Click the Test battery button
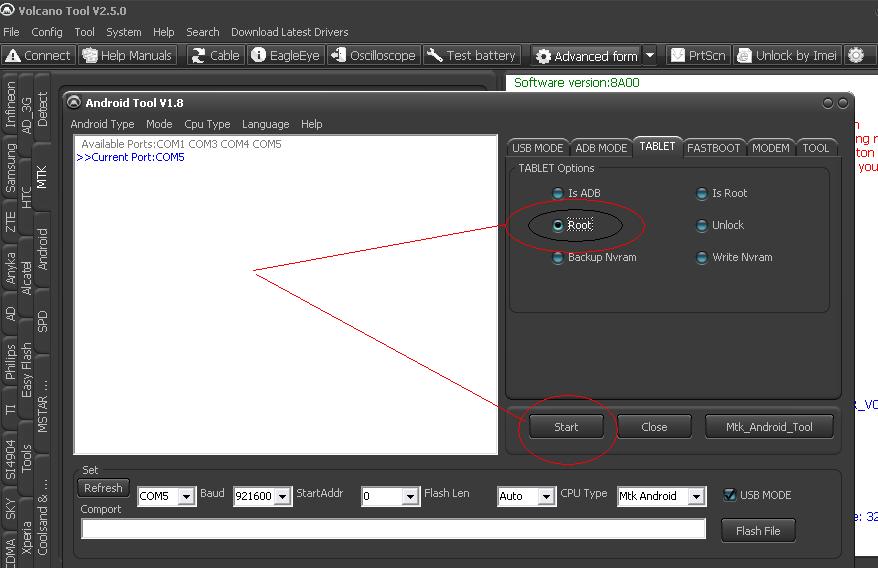Screen dimensions: 878x568 click(x=471, y=55)
